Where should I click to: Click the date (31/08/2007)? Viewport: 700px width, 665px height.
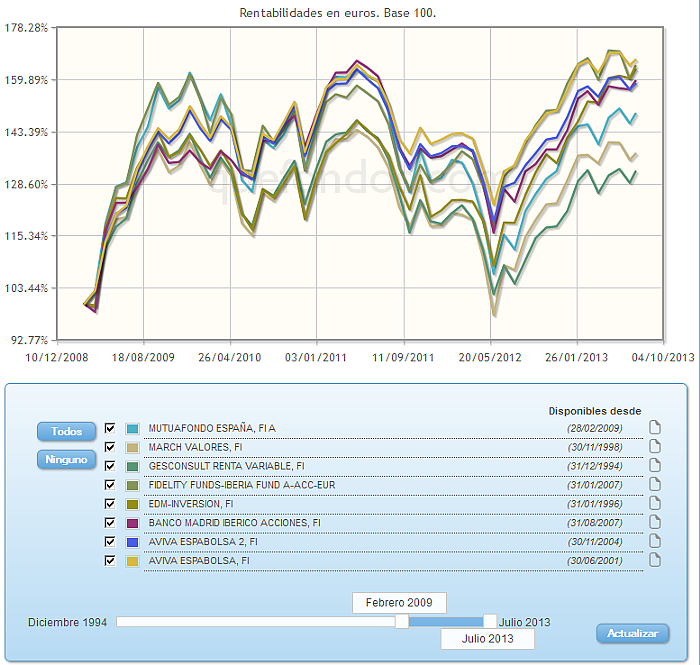point(595,523)
